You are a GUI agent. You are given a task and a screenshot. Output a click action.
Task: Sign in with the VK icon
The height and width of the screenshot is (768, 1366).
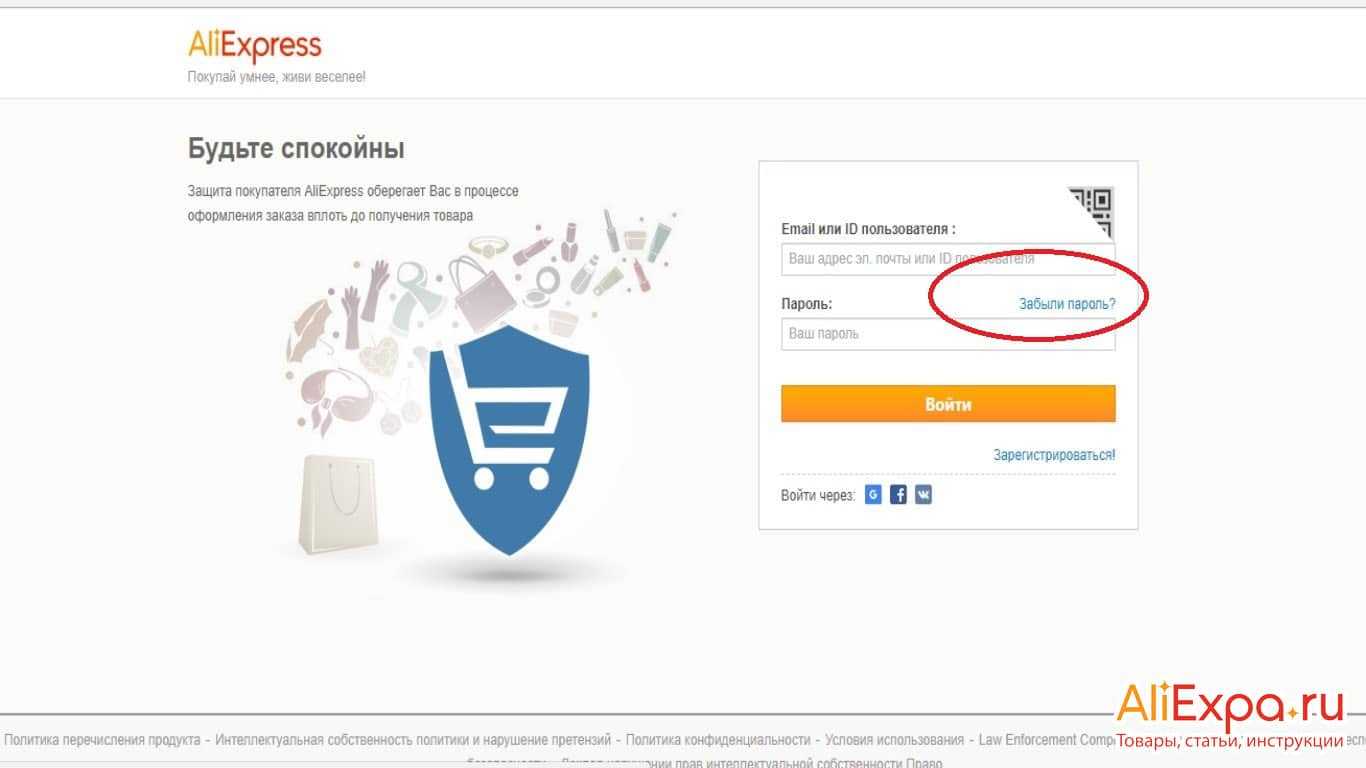click(923, 495)
